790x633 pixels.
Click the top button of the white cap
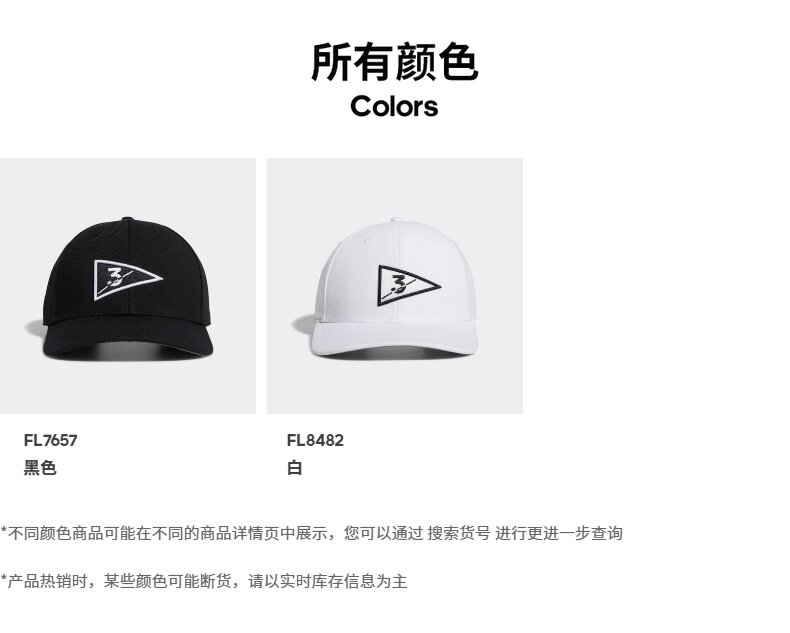pyautogui.click(x=396, y=220)
